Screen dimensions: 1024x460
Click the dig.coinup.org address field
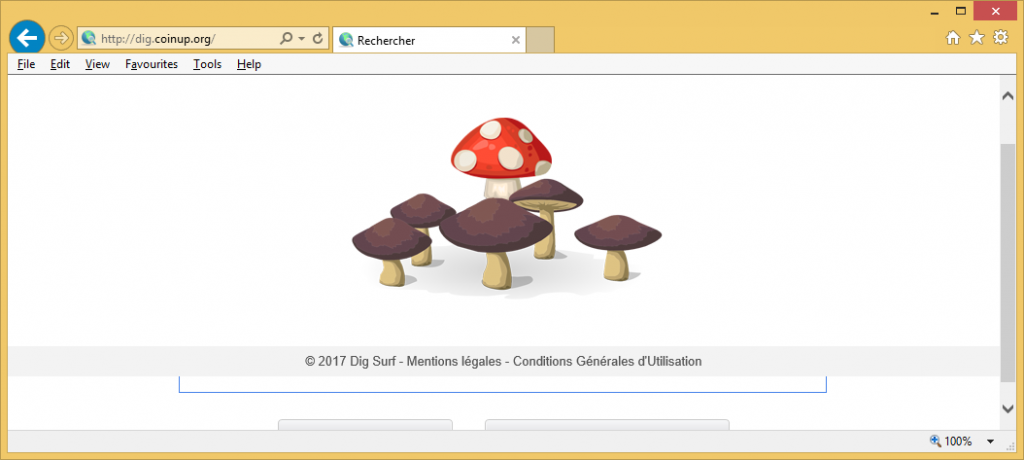click(180, 39)
